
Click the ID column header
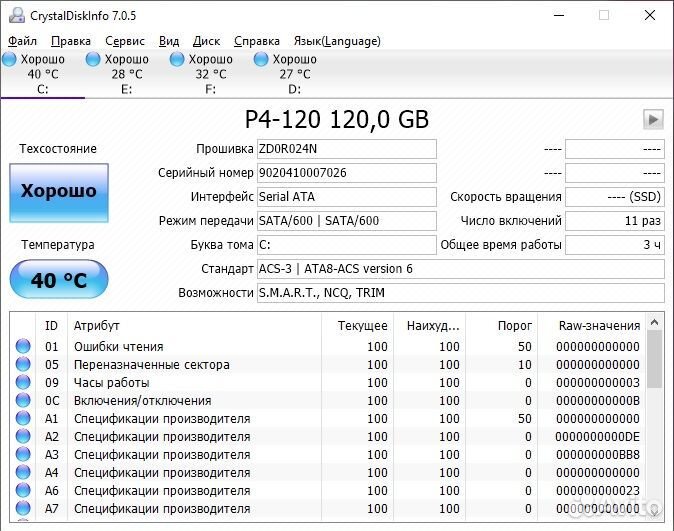[x=51, y=326]
